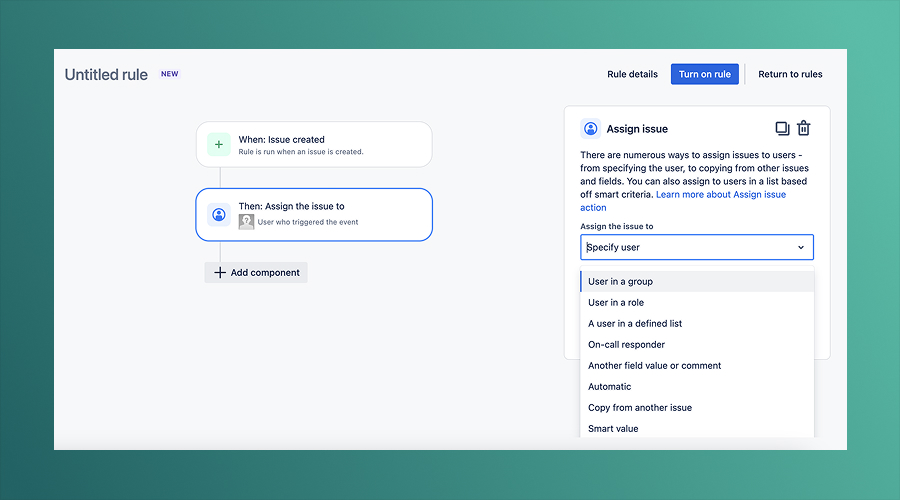Select 'A user in a defined list'
The image size is (900, 500).
point(697,324)
